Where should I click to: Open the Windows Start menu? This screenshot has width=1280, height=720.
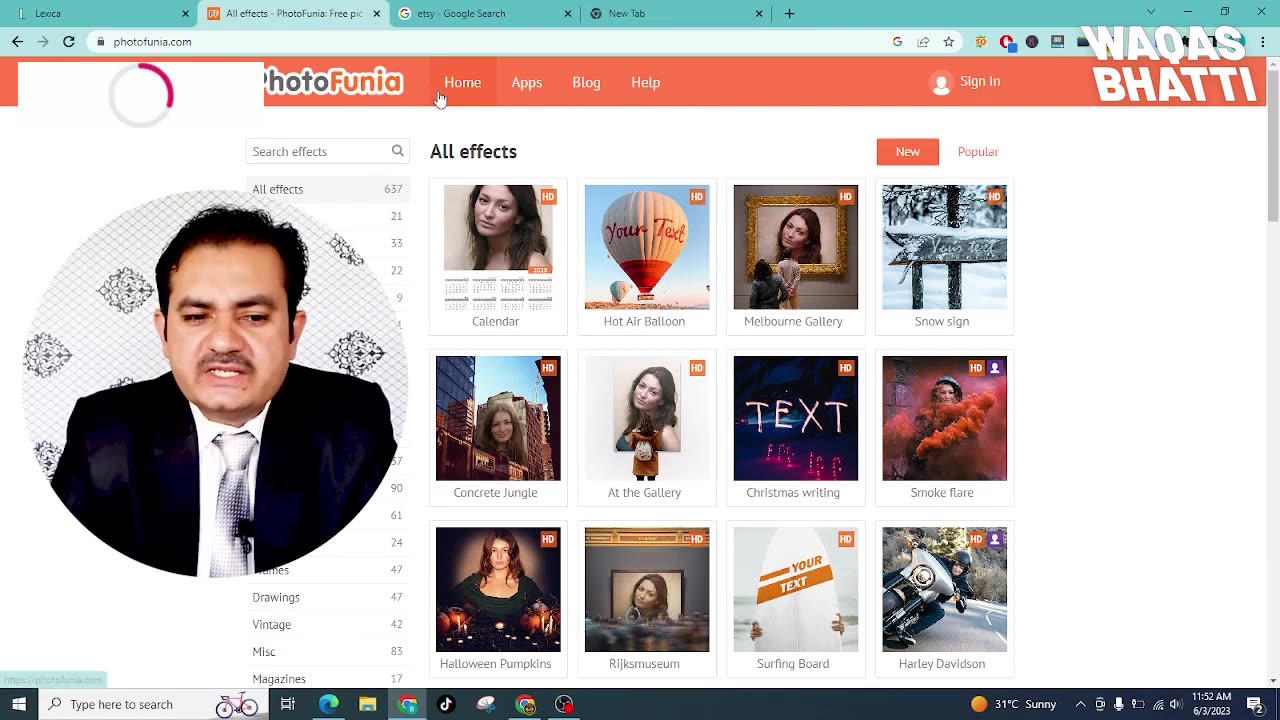(x=19, y=704)
